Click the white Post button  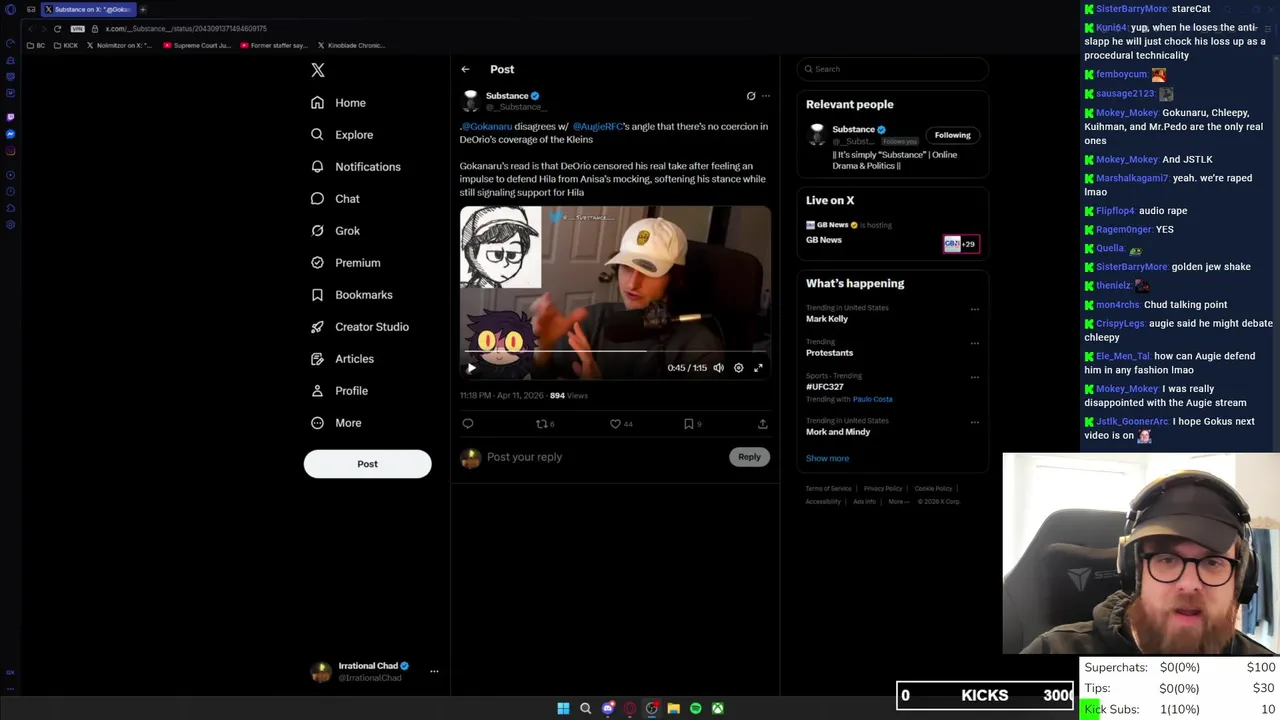[x=367, y=464]
